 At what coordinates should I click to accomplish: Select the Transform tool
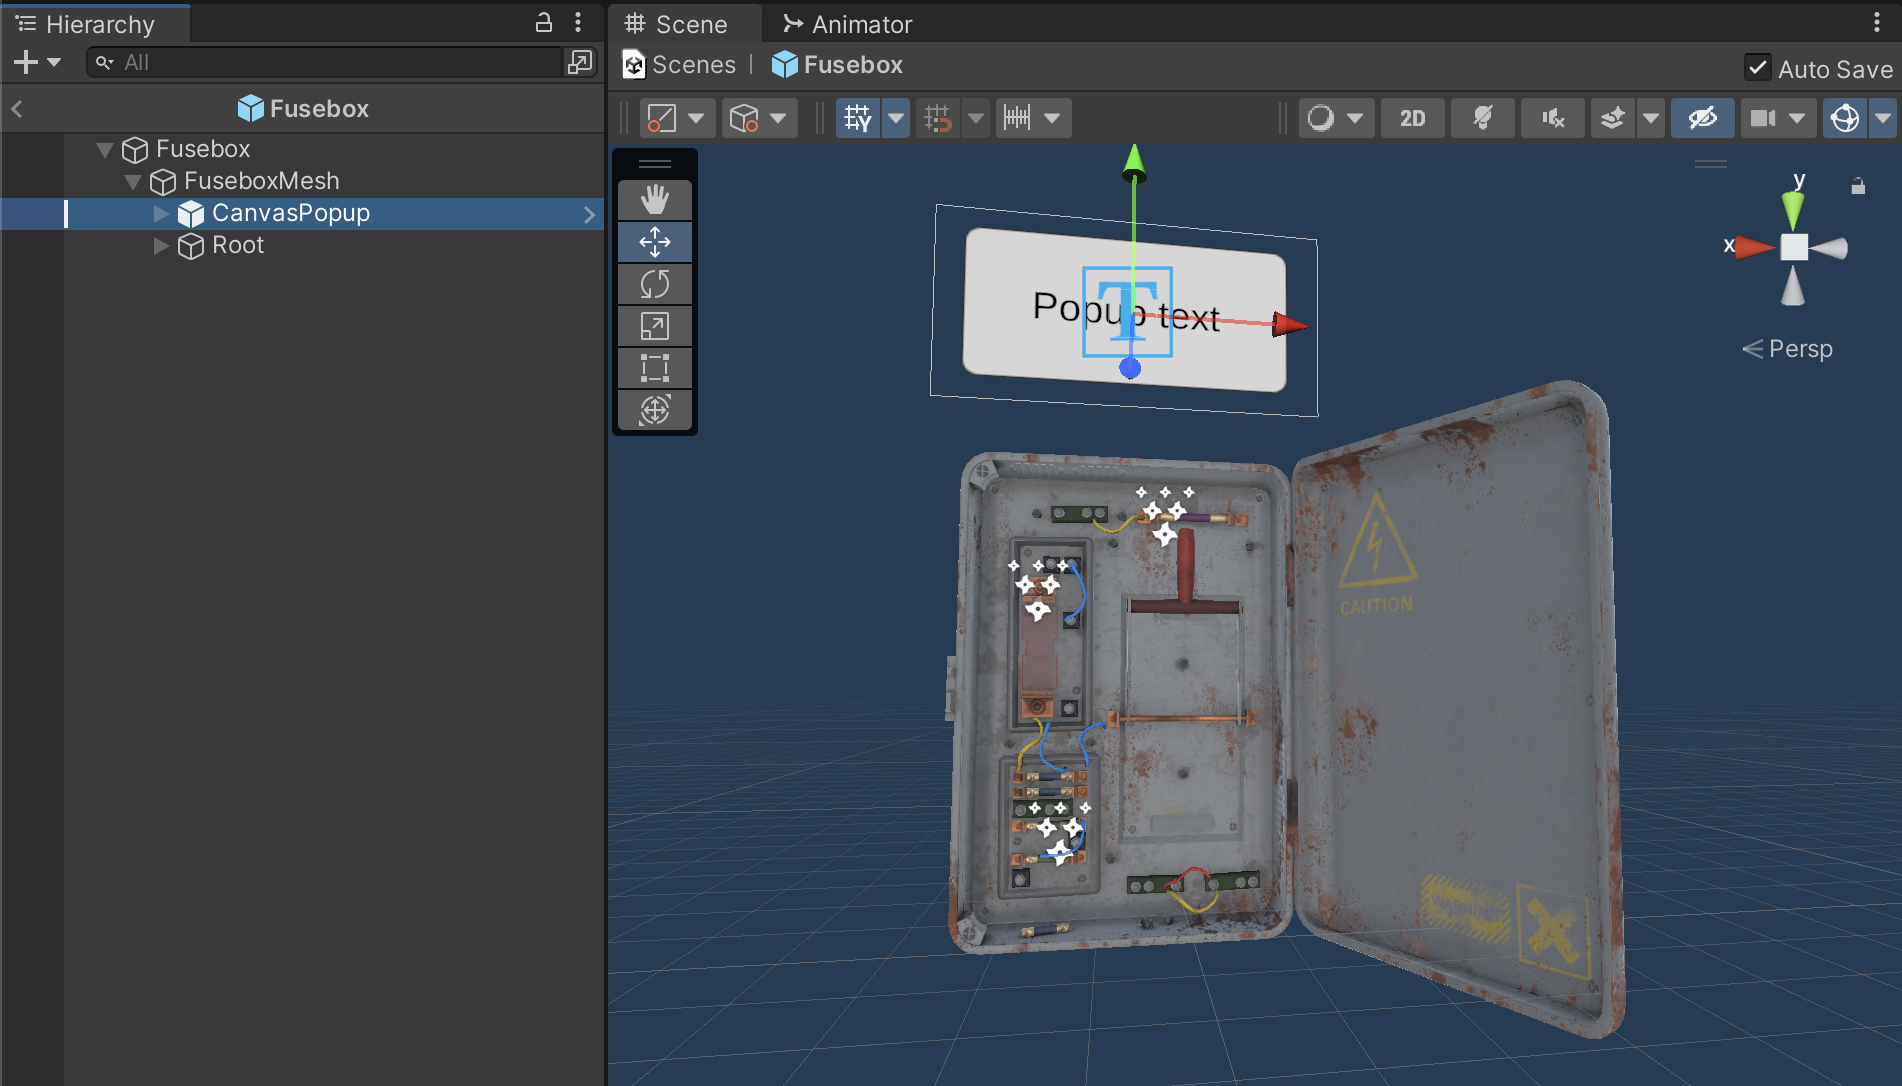(655, 410)
